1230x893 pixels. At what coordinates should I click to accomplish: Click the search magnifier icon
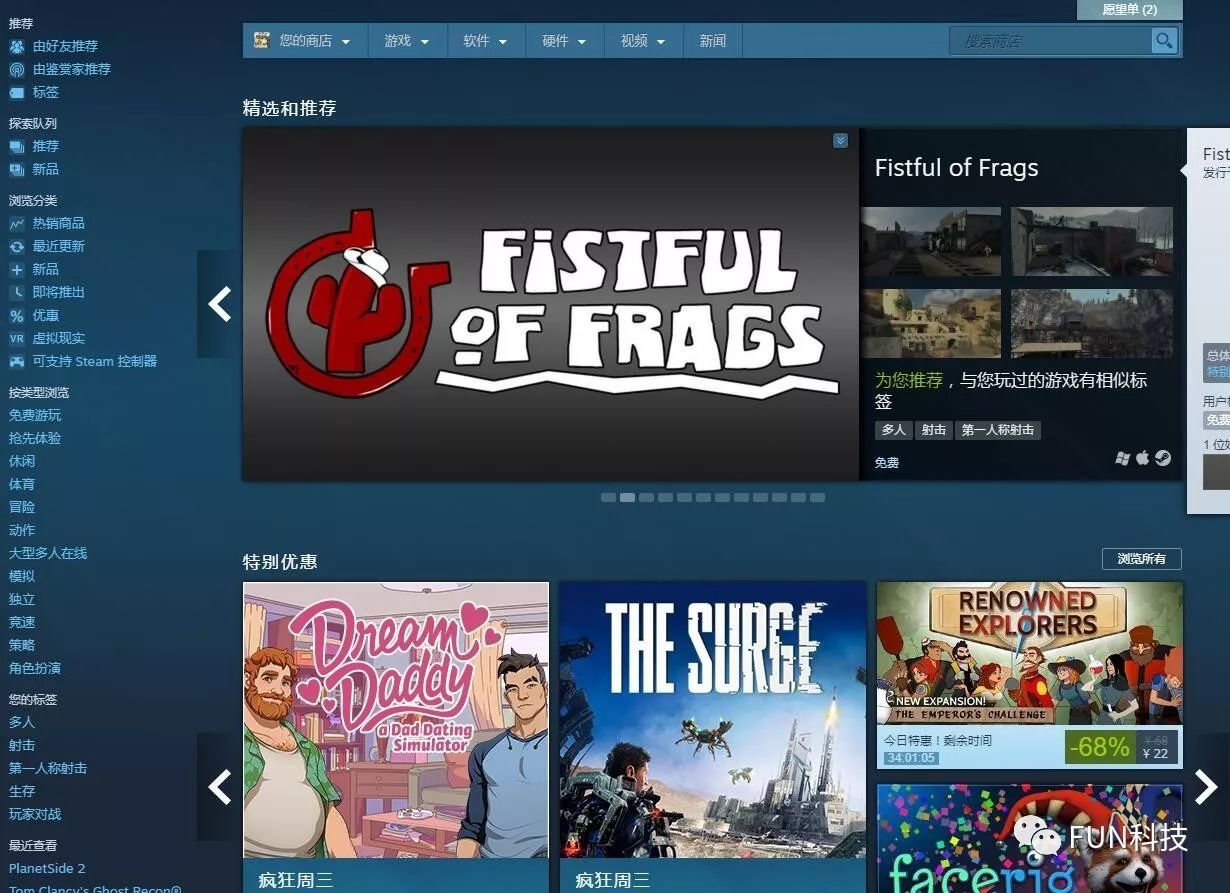1163,41
